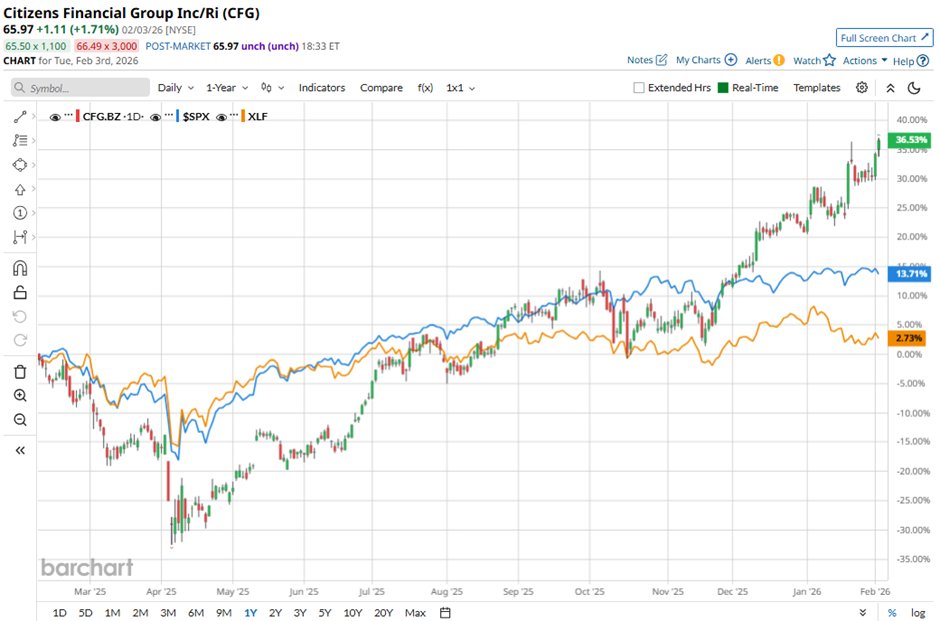Hide the $SPX comparison line
940x621 pixels.
tap(155, 117)
